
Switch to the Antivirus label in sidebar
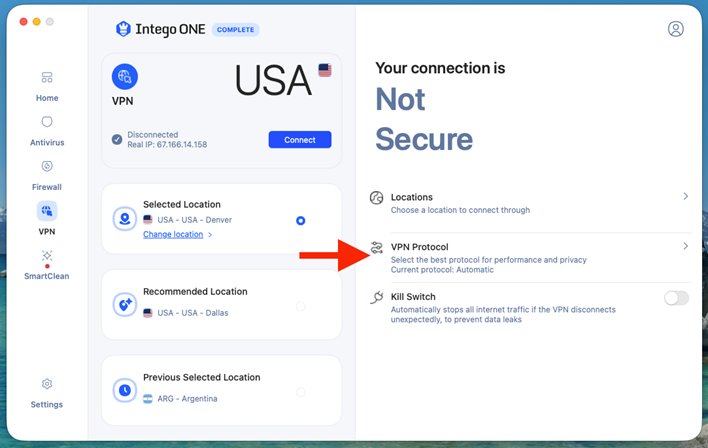[47, 142]
